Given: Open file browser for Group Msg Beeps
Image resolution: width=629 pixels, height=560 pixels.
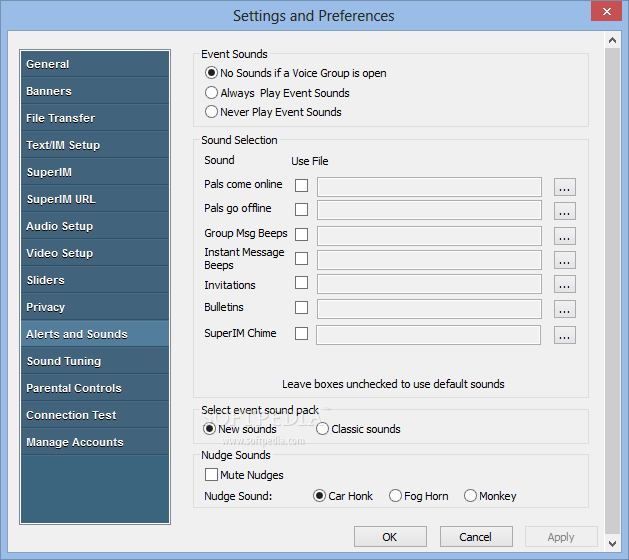Looking at the screenshot, I should pyautogui.click(x=564, y=236).
